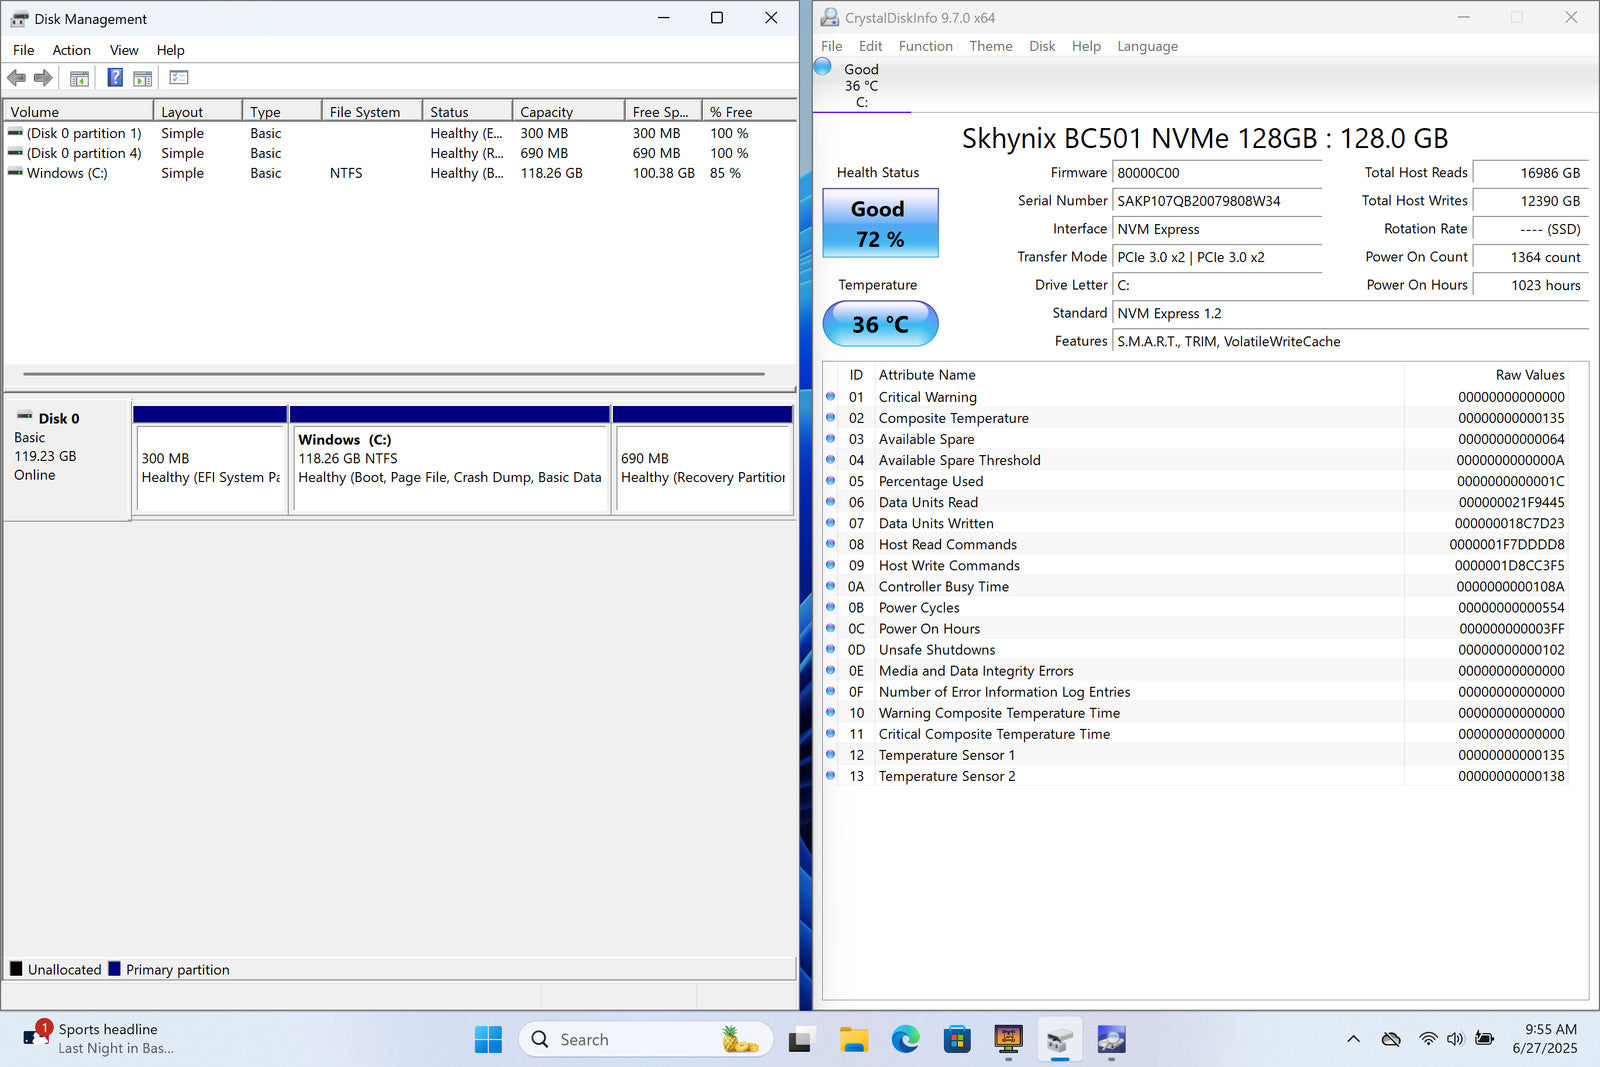Click the taskbar Search box
1600x1067 pixels.
coord(646,1040)
